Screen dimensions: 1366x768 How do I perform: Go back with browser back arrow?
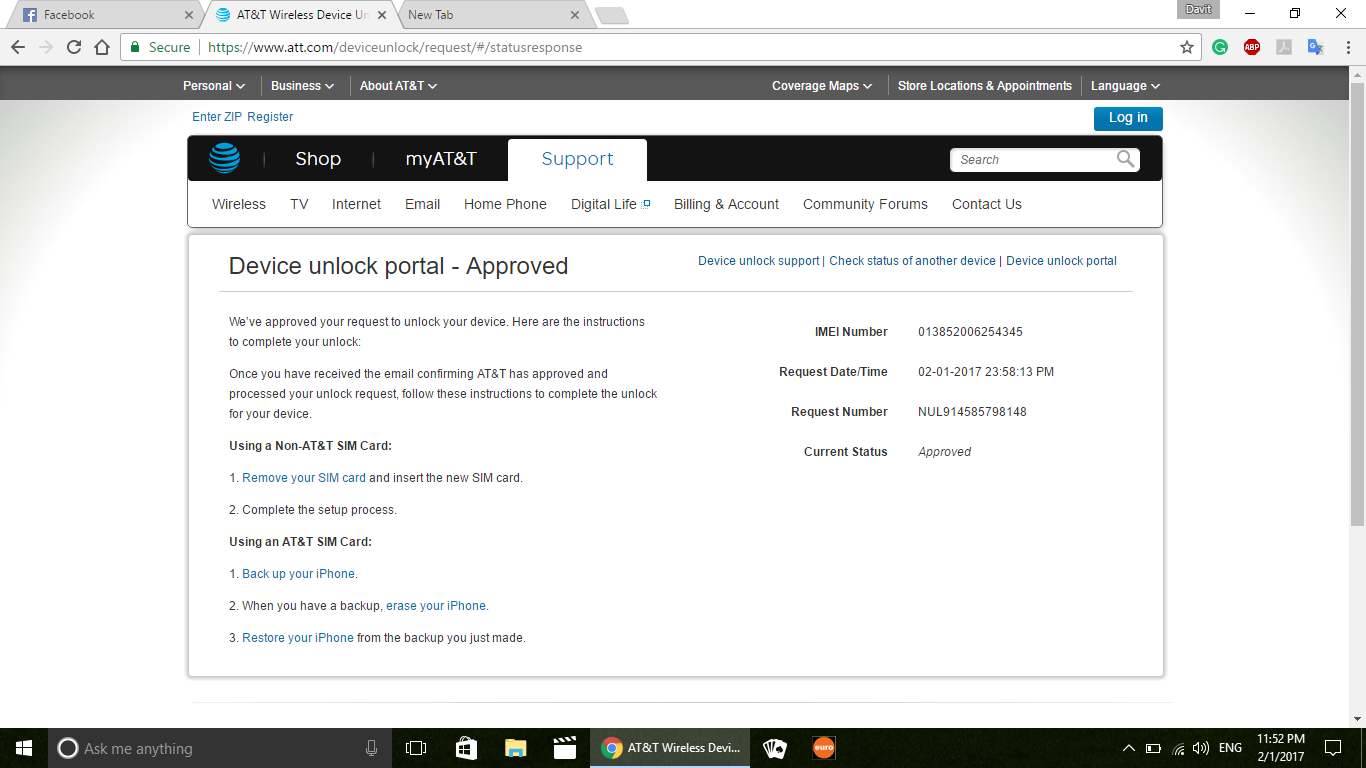[18, 47]
